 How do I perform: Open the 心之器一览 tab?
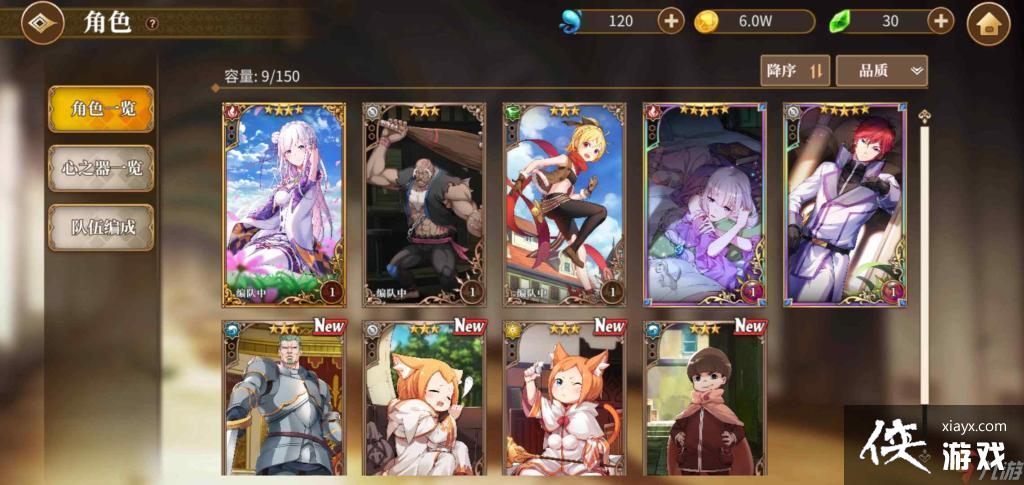click(101, 168)
